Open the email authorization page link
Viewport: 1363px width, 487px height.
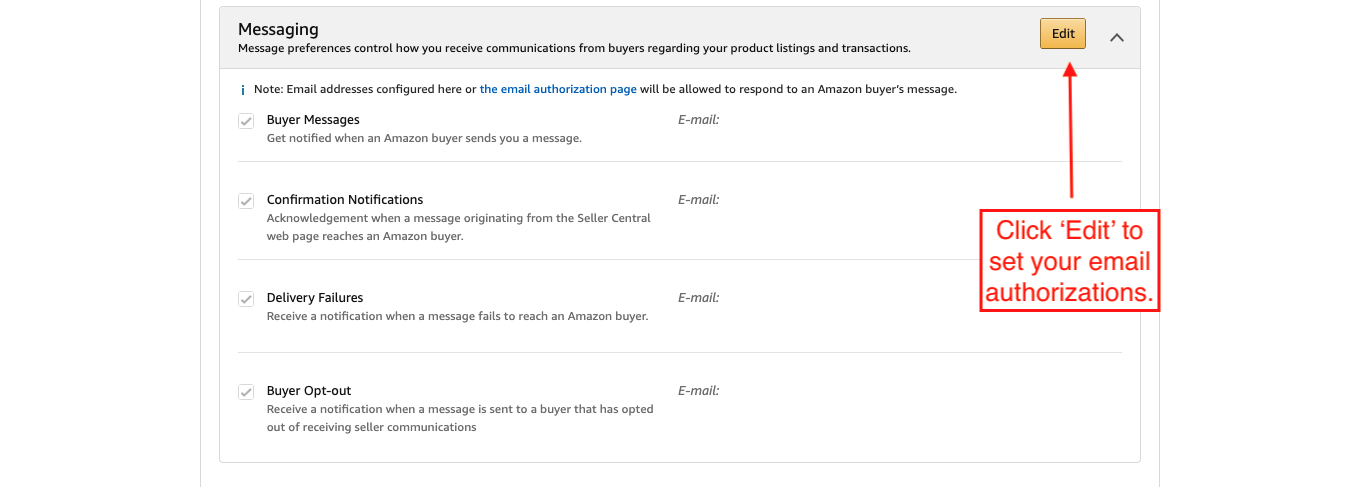558,89
